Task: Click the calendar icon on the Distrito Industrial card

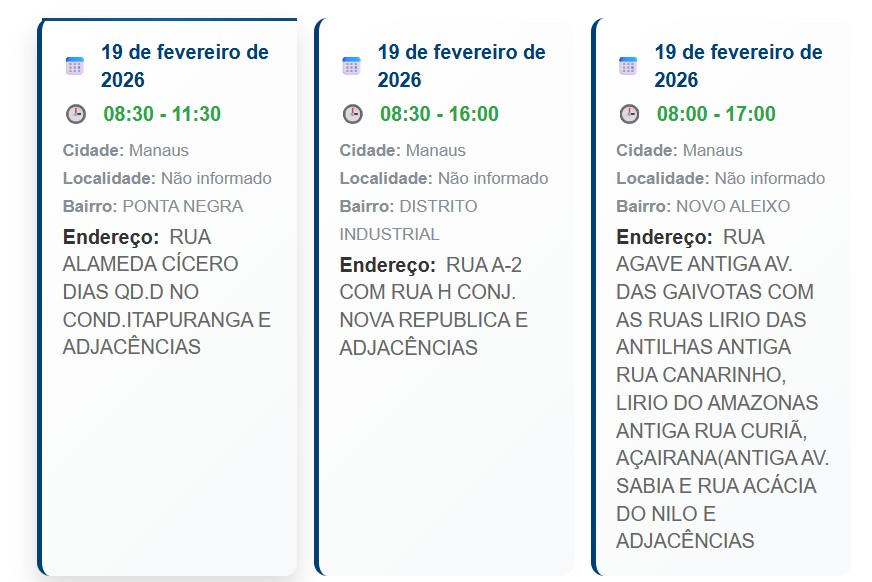Action: (351, 66)
